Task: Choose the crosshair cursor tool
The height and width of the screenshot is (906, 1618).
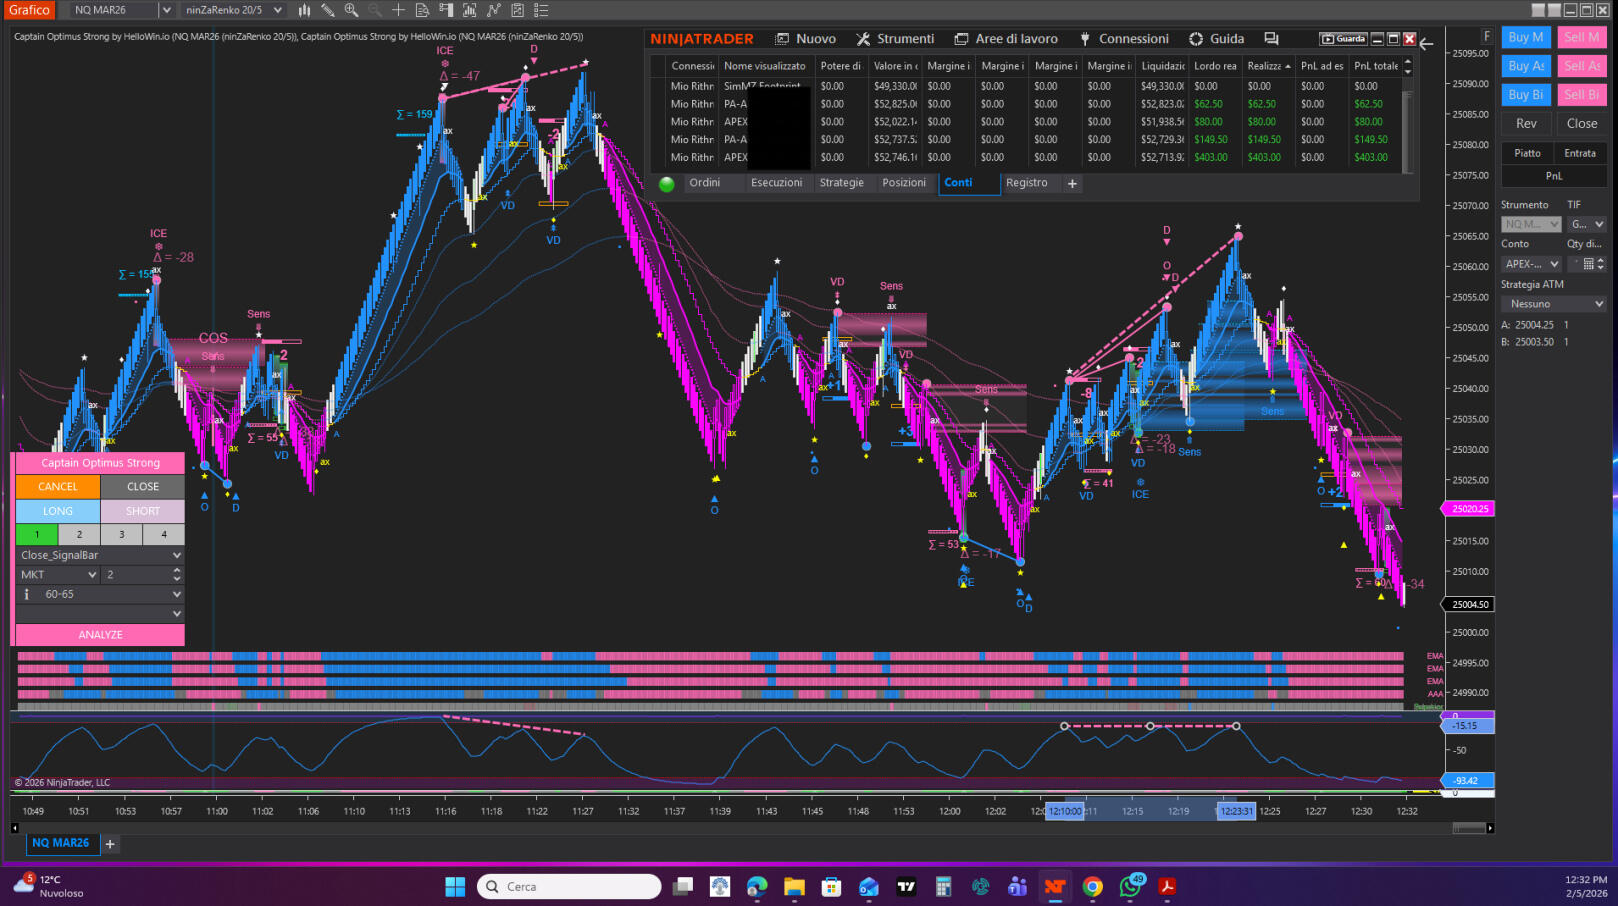Action: [398, 10]
